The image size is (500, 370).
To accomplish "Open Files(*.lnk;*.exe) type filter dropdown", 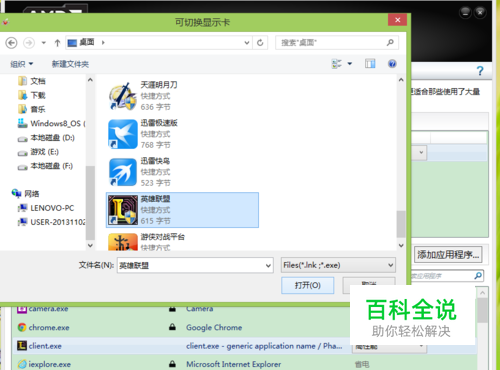I will click(338, 265).
